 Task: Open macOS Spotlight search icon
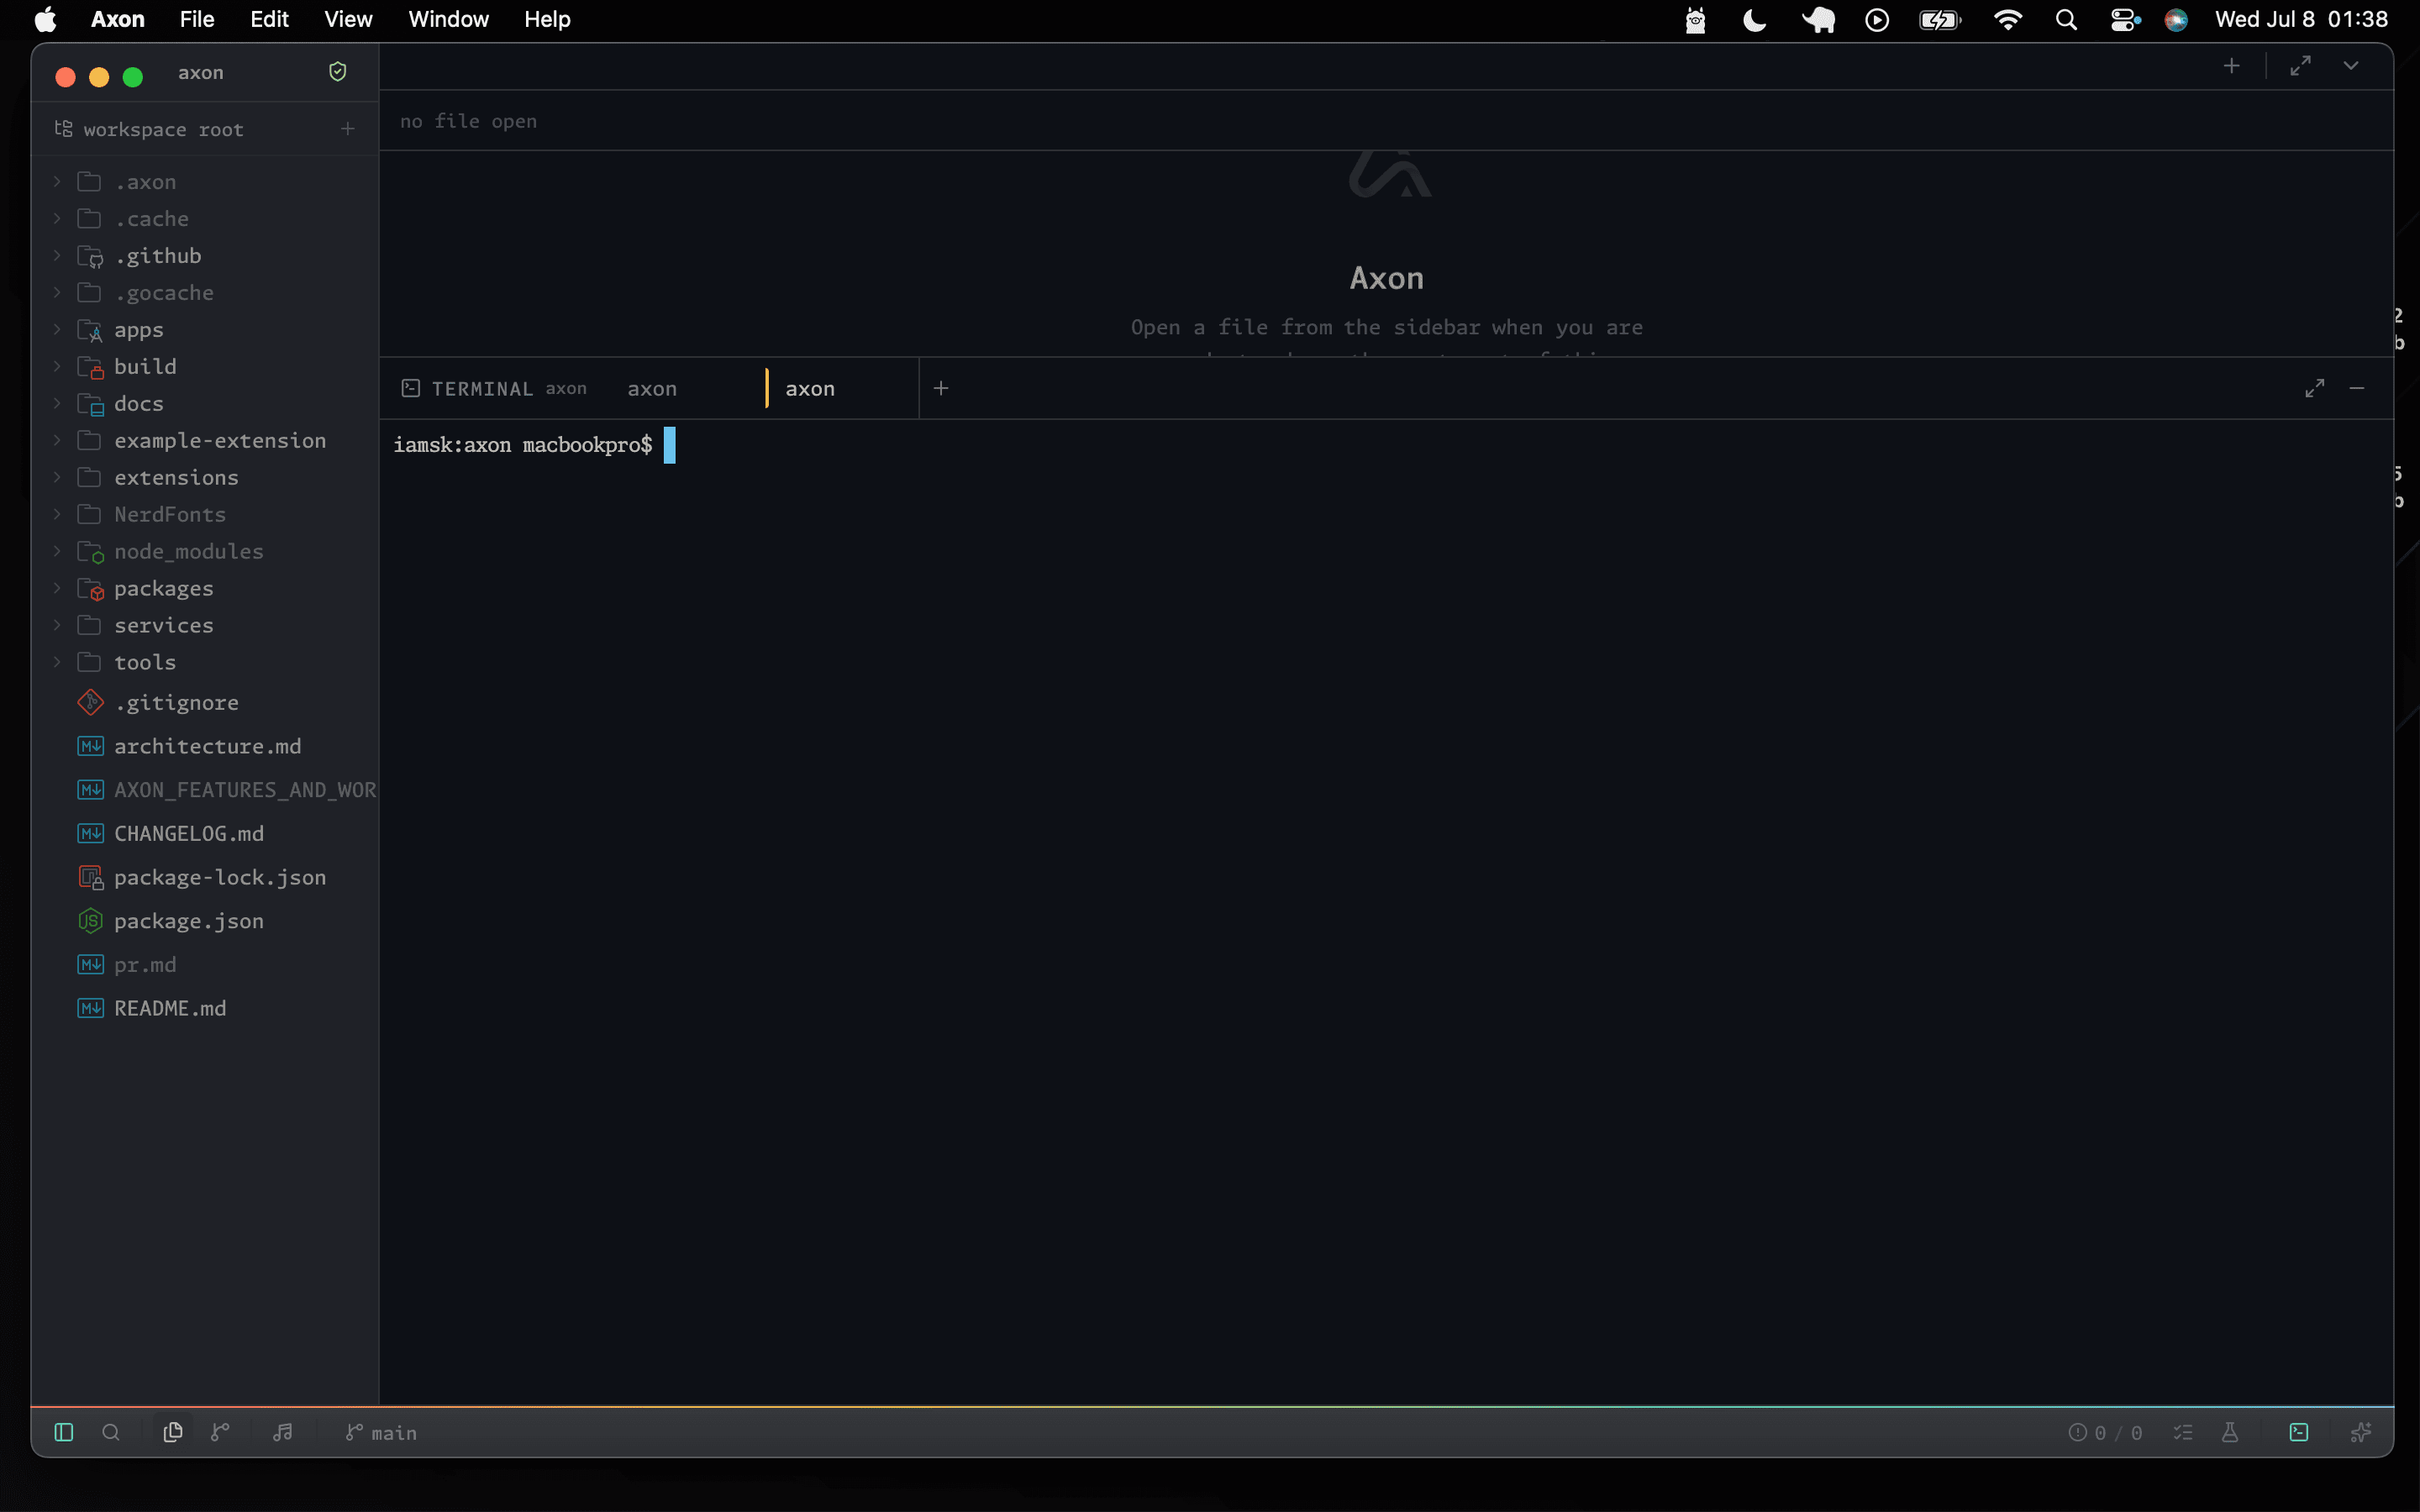tap(2066, 20)
